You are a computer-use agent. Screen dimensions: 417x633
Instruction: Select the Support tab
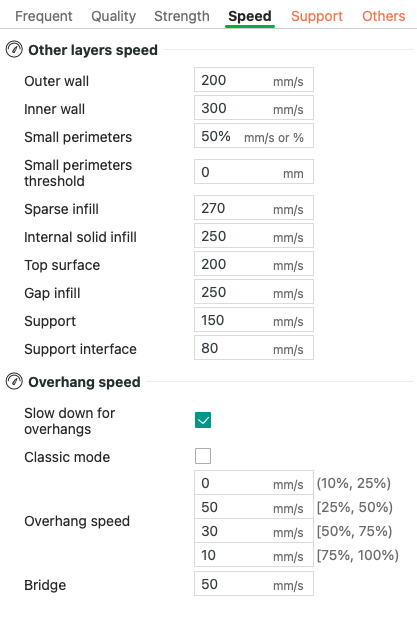(x=316, y=16)
